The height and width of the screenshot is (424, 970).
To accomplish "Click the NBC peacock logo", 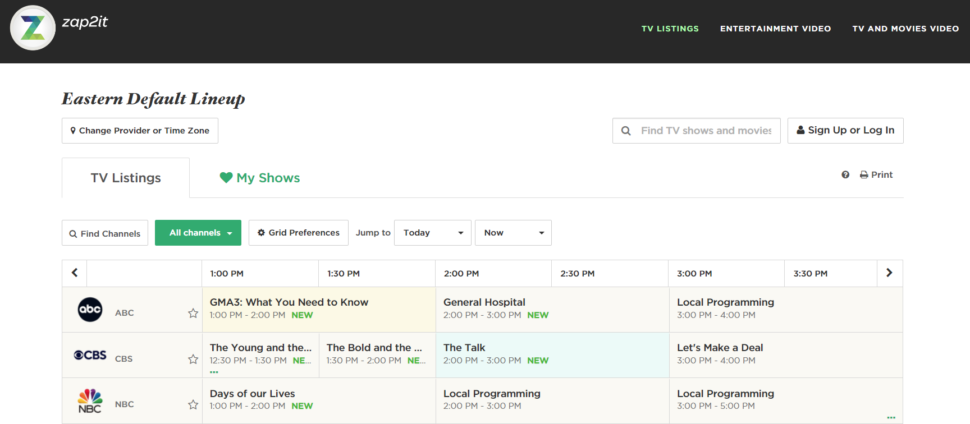I will [90, 402].
